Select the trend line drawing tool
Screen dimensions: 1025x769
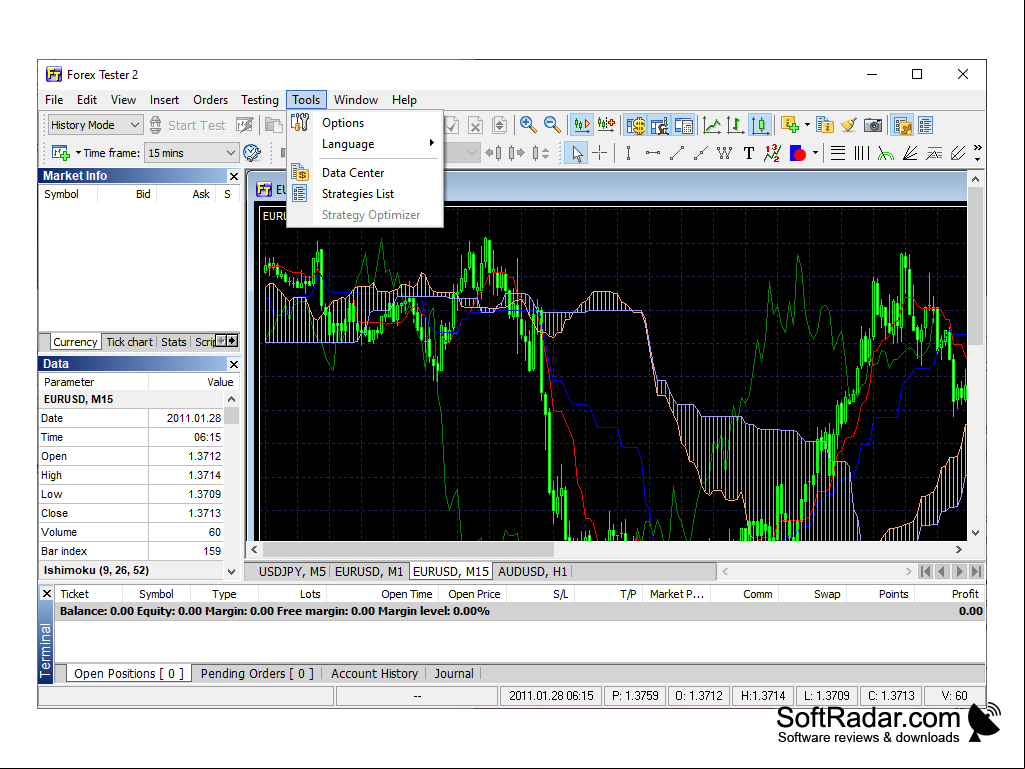(677, 154)
